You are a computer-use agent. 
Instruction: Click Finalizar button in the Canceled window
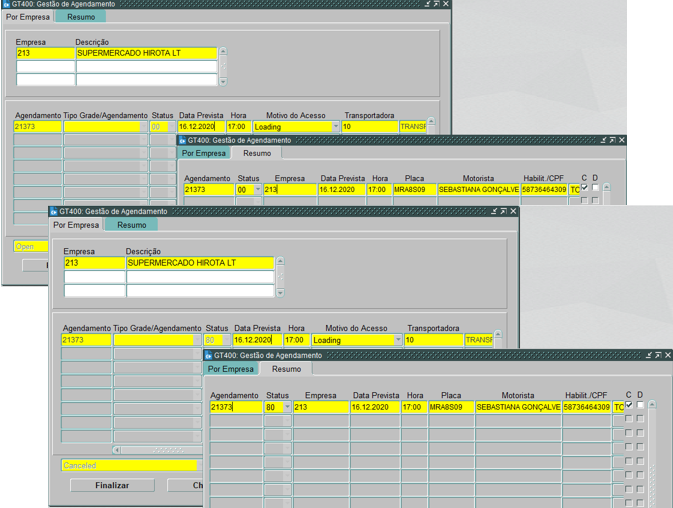(112, 485)
